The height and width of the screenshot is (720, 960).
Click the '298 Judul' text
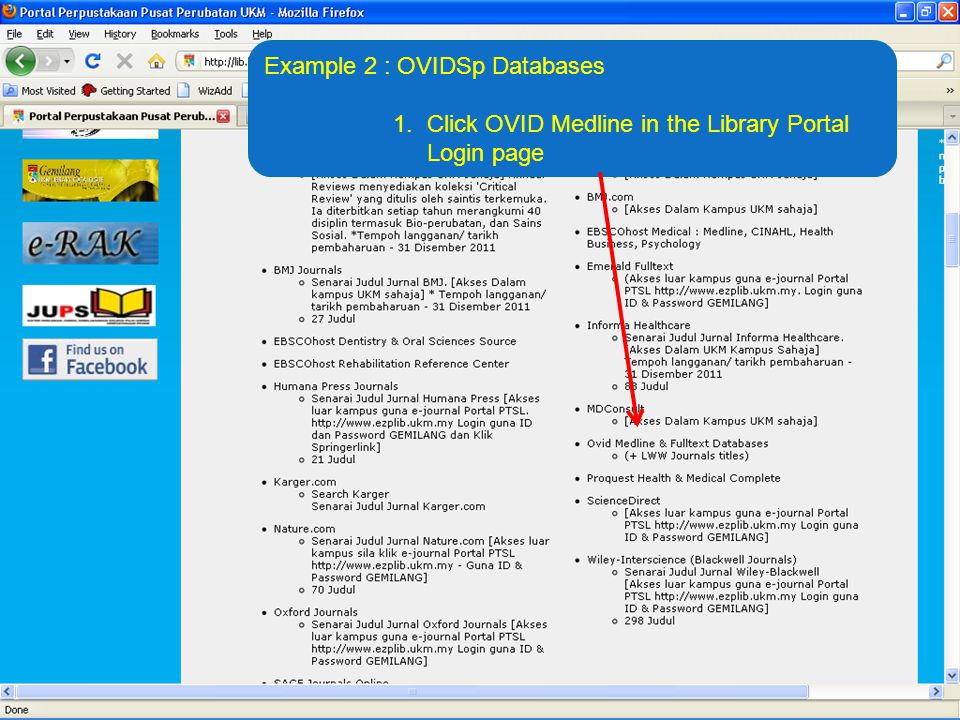[649, 621]
